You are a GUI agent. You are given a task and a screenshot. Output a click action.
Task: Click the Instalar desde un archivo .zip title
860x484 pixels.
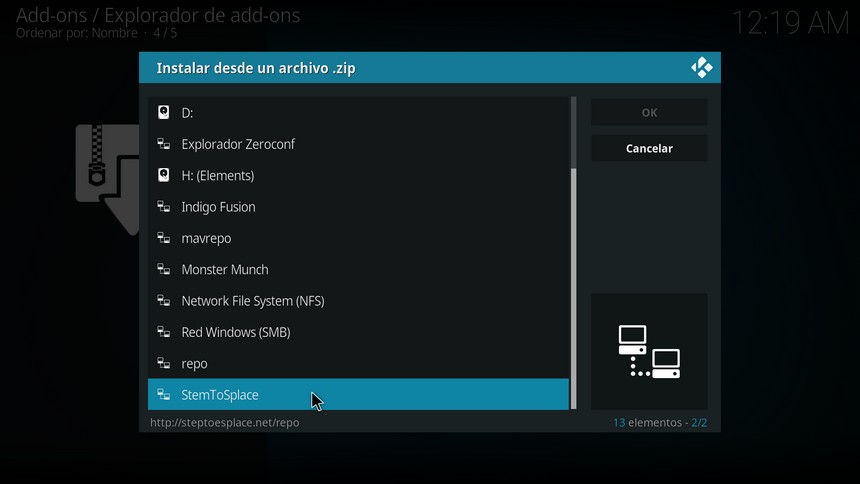pyautogui.click(x=256, y=68)
